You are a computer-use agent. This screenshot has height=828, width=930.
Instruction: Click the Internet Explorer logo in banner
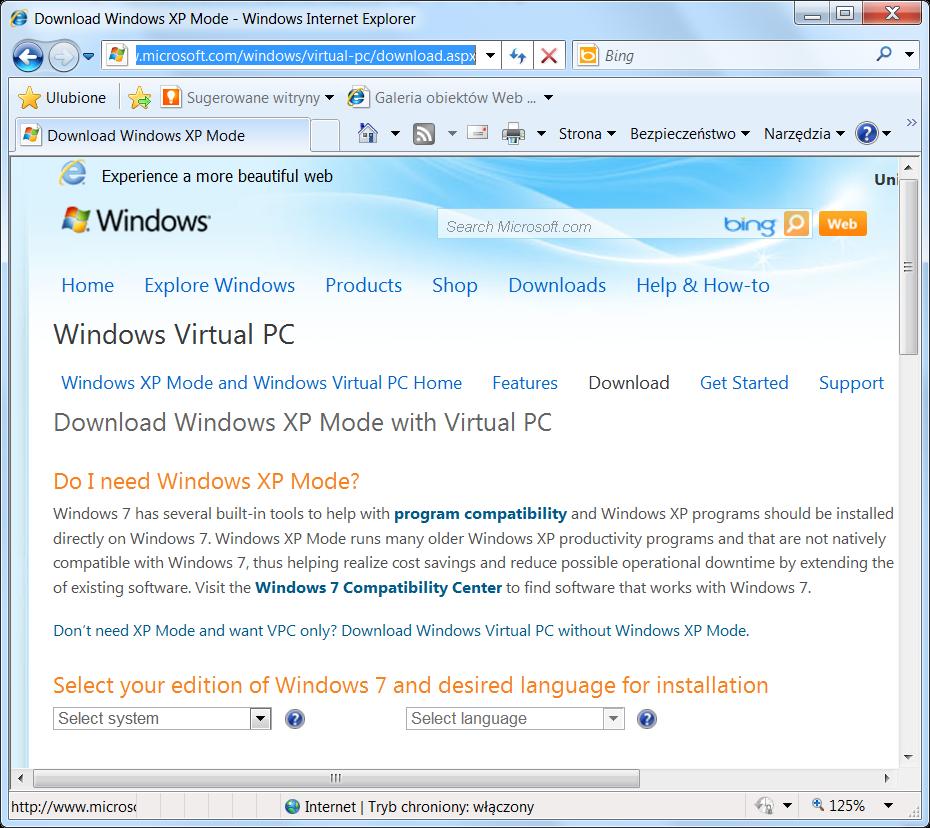[72, 174]
